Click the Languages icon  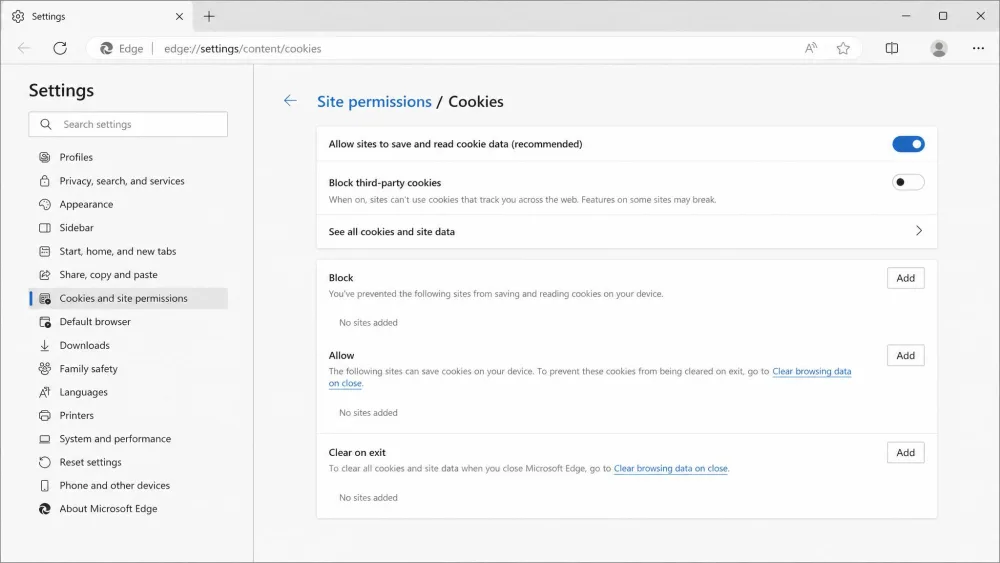[45, 392]
